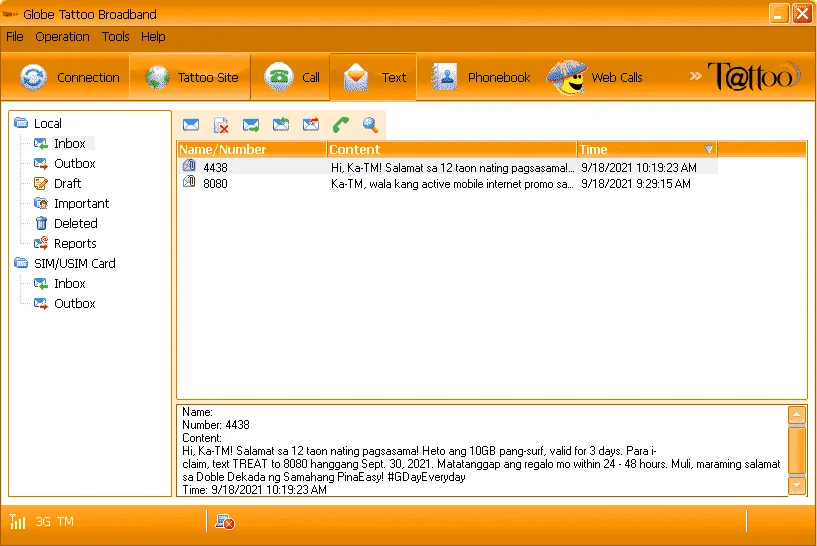The image size is (817, 546).
Task: Open the Reports folder
Action: click(75, 244)
